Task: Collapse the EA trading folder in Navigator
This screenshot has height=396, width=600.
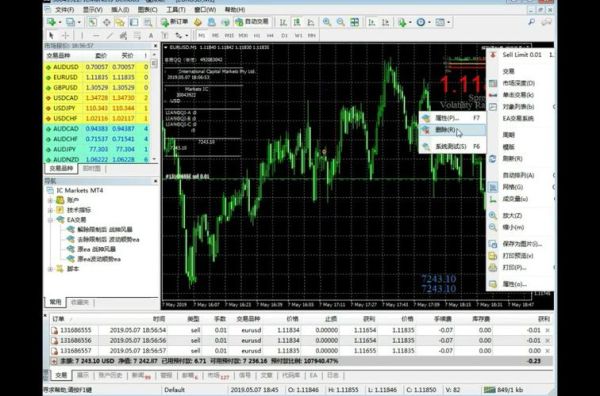Action: coord(50,220)
